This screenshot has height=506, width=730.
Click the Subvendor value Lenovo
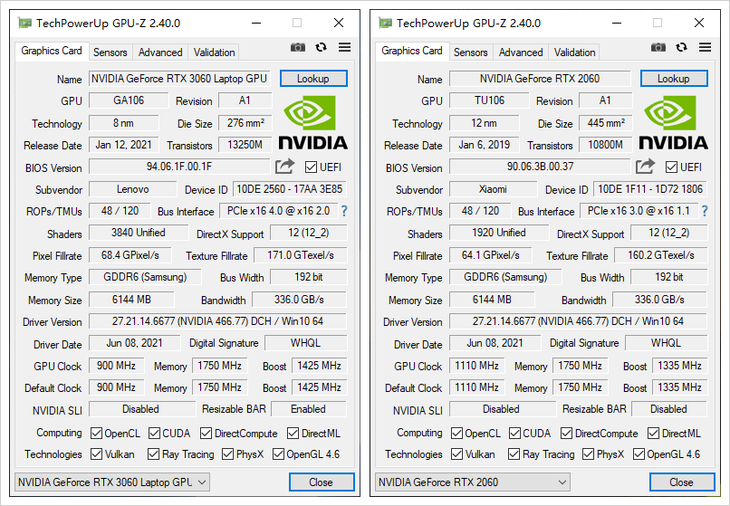(x=133, y=189)
